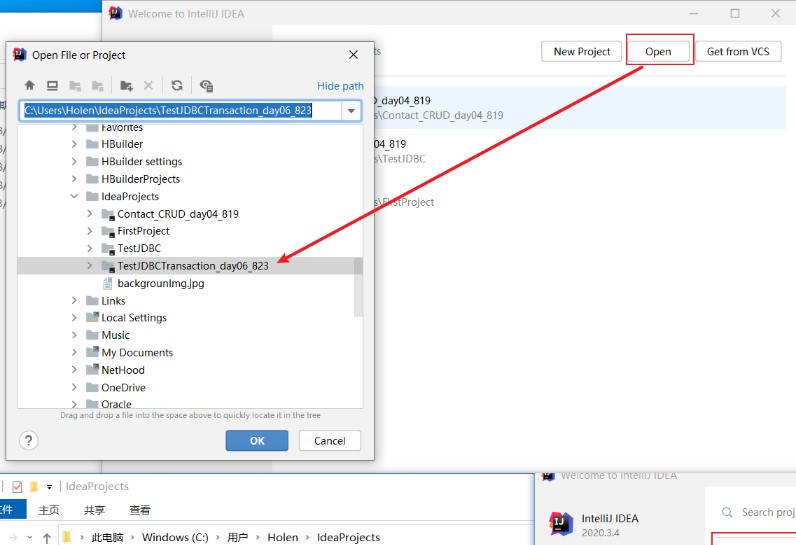This screenshot has height=545, width=796.
Task: Click New Project in the Welcome window
Action: click(x=582, y=51)
